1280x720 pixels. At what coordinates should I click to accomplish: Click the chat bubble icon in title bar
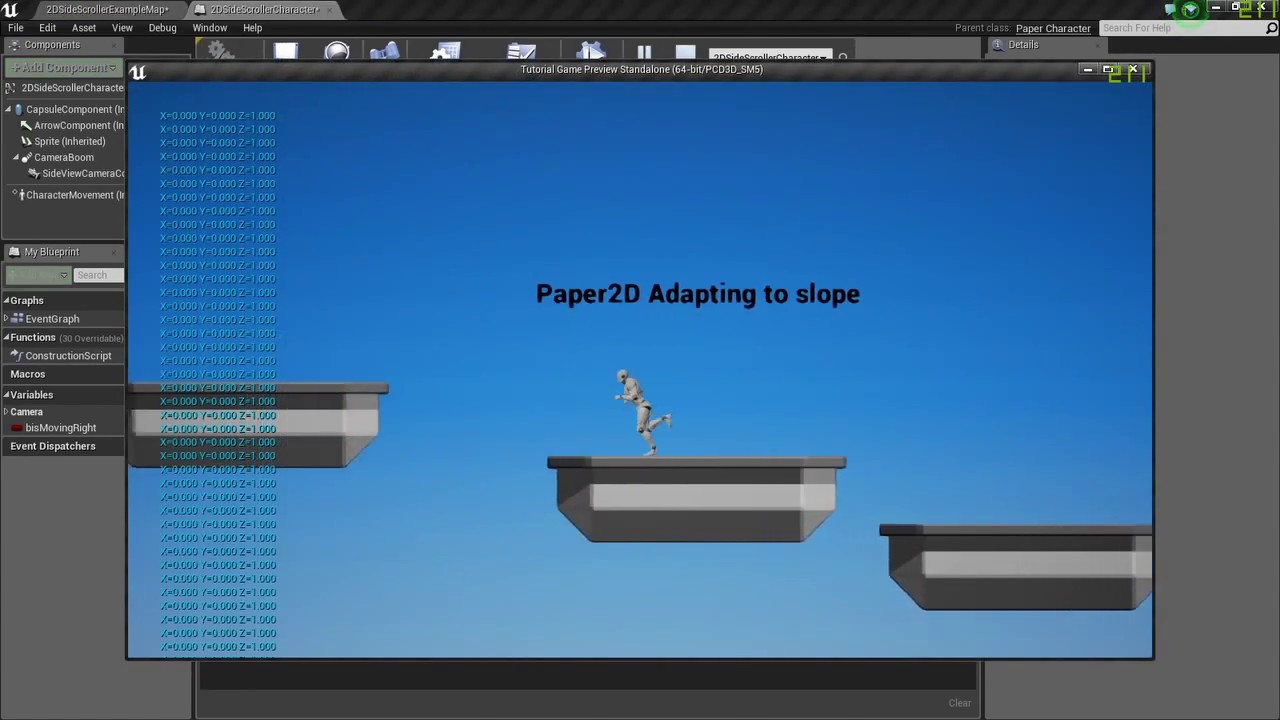[x=1170, y=9]
